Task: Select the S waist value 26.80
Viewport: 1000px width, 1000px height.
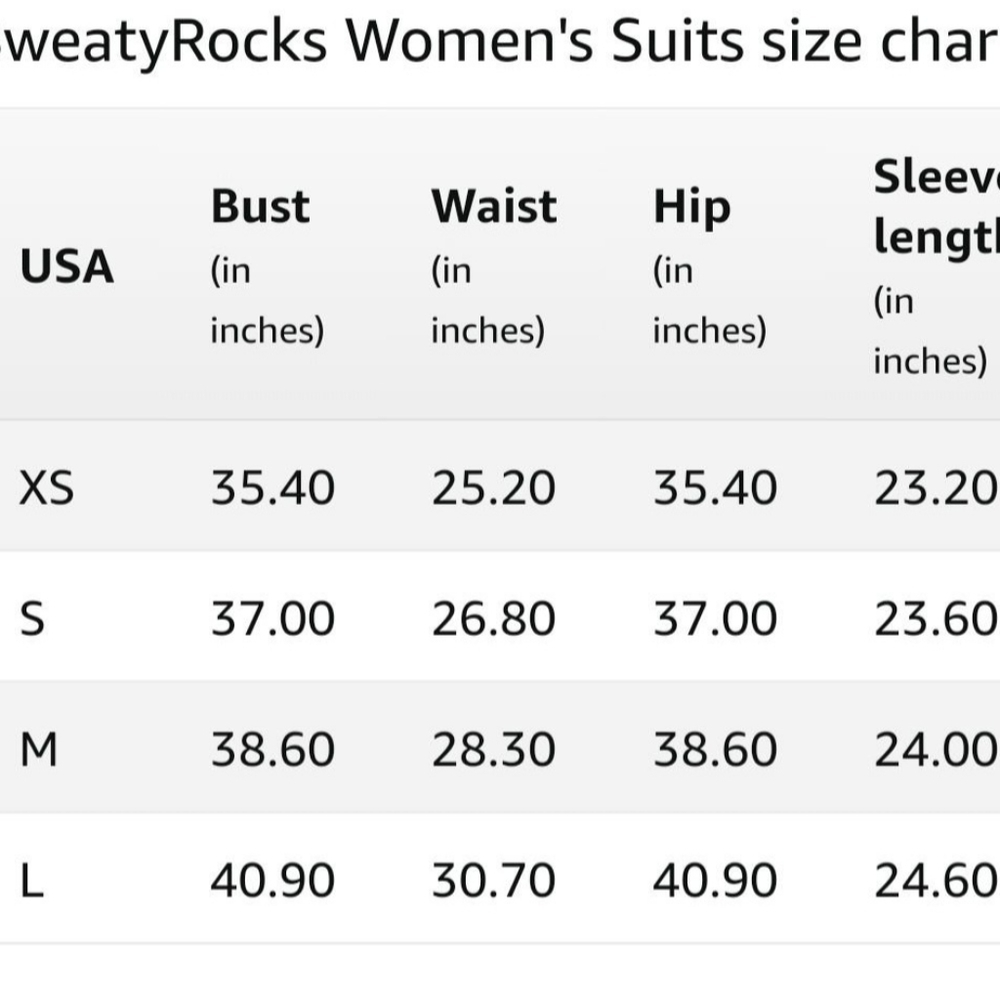Action: tap(493, 619)
